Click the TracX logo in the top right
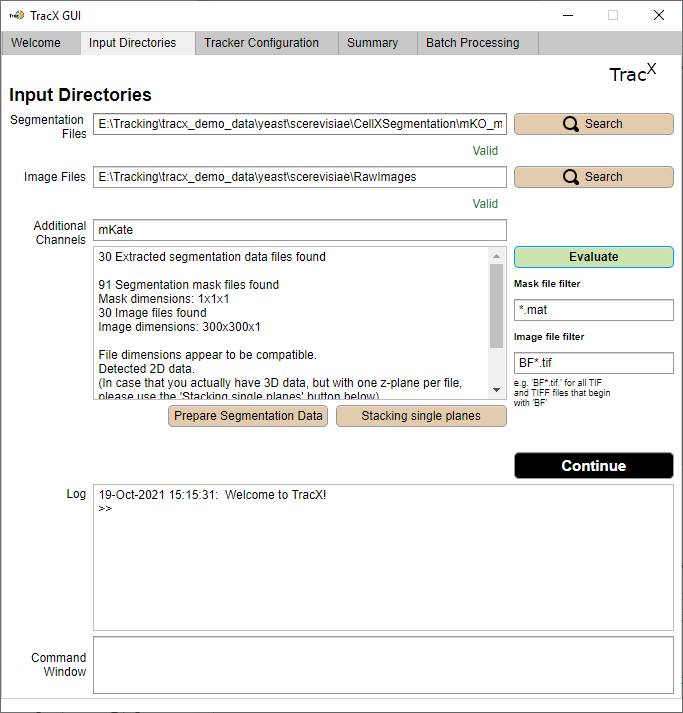Screen dimensions: 683x713 pos(633,74)
